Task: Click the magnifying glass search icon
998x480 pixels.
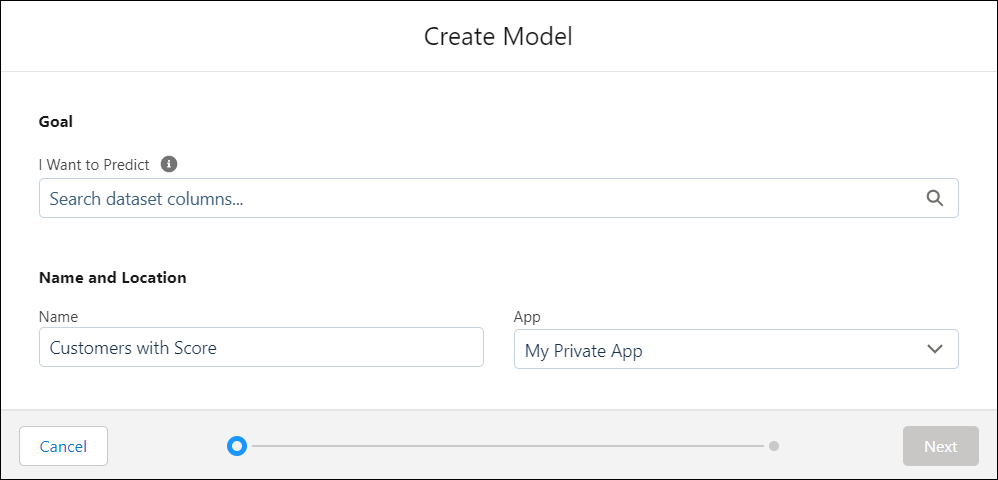Action: coord(934,198)
